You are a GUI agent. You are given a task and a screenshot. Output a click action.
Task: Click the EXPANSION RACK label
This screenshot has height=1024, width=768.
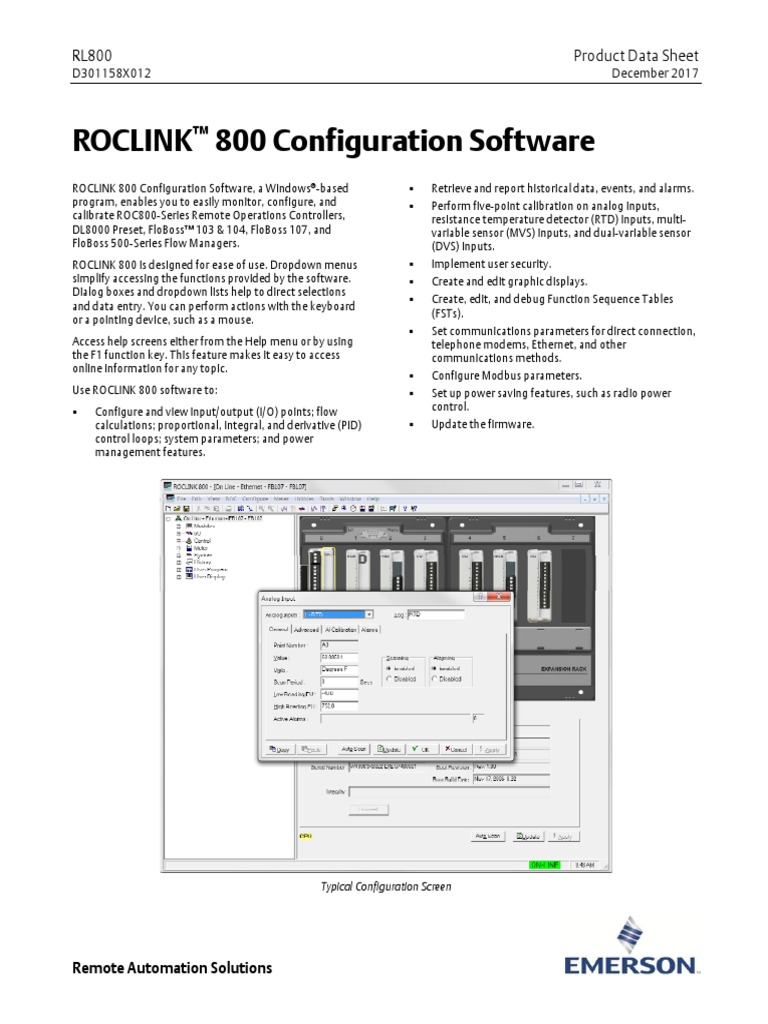coord(564,669)
